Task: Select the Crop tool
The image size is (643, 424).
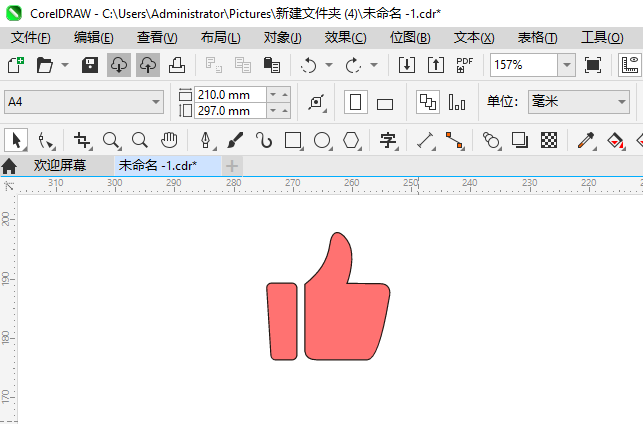Action: (x=82, y=141)
